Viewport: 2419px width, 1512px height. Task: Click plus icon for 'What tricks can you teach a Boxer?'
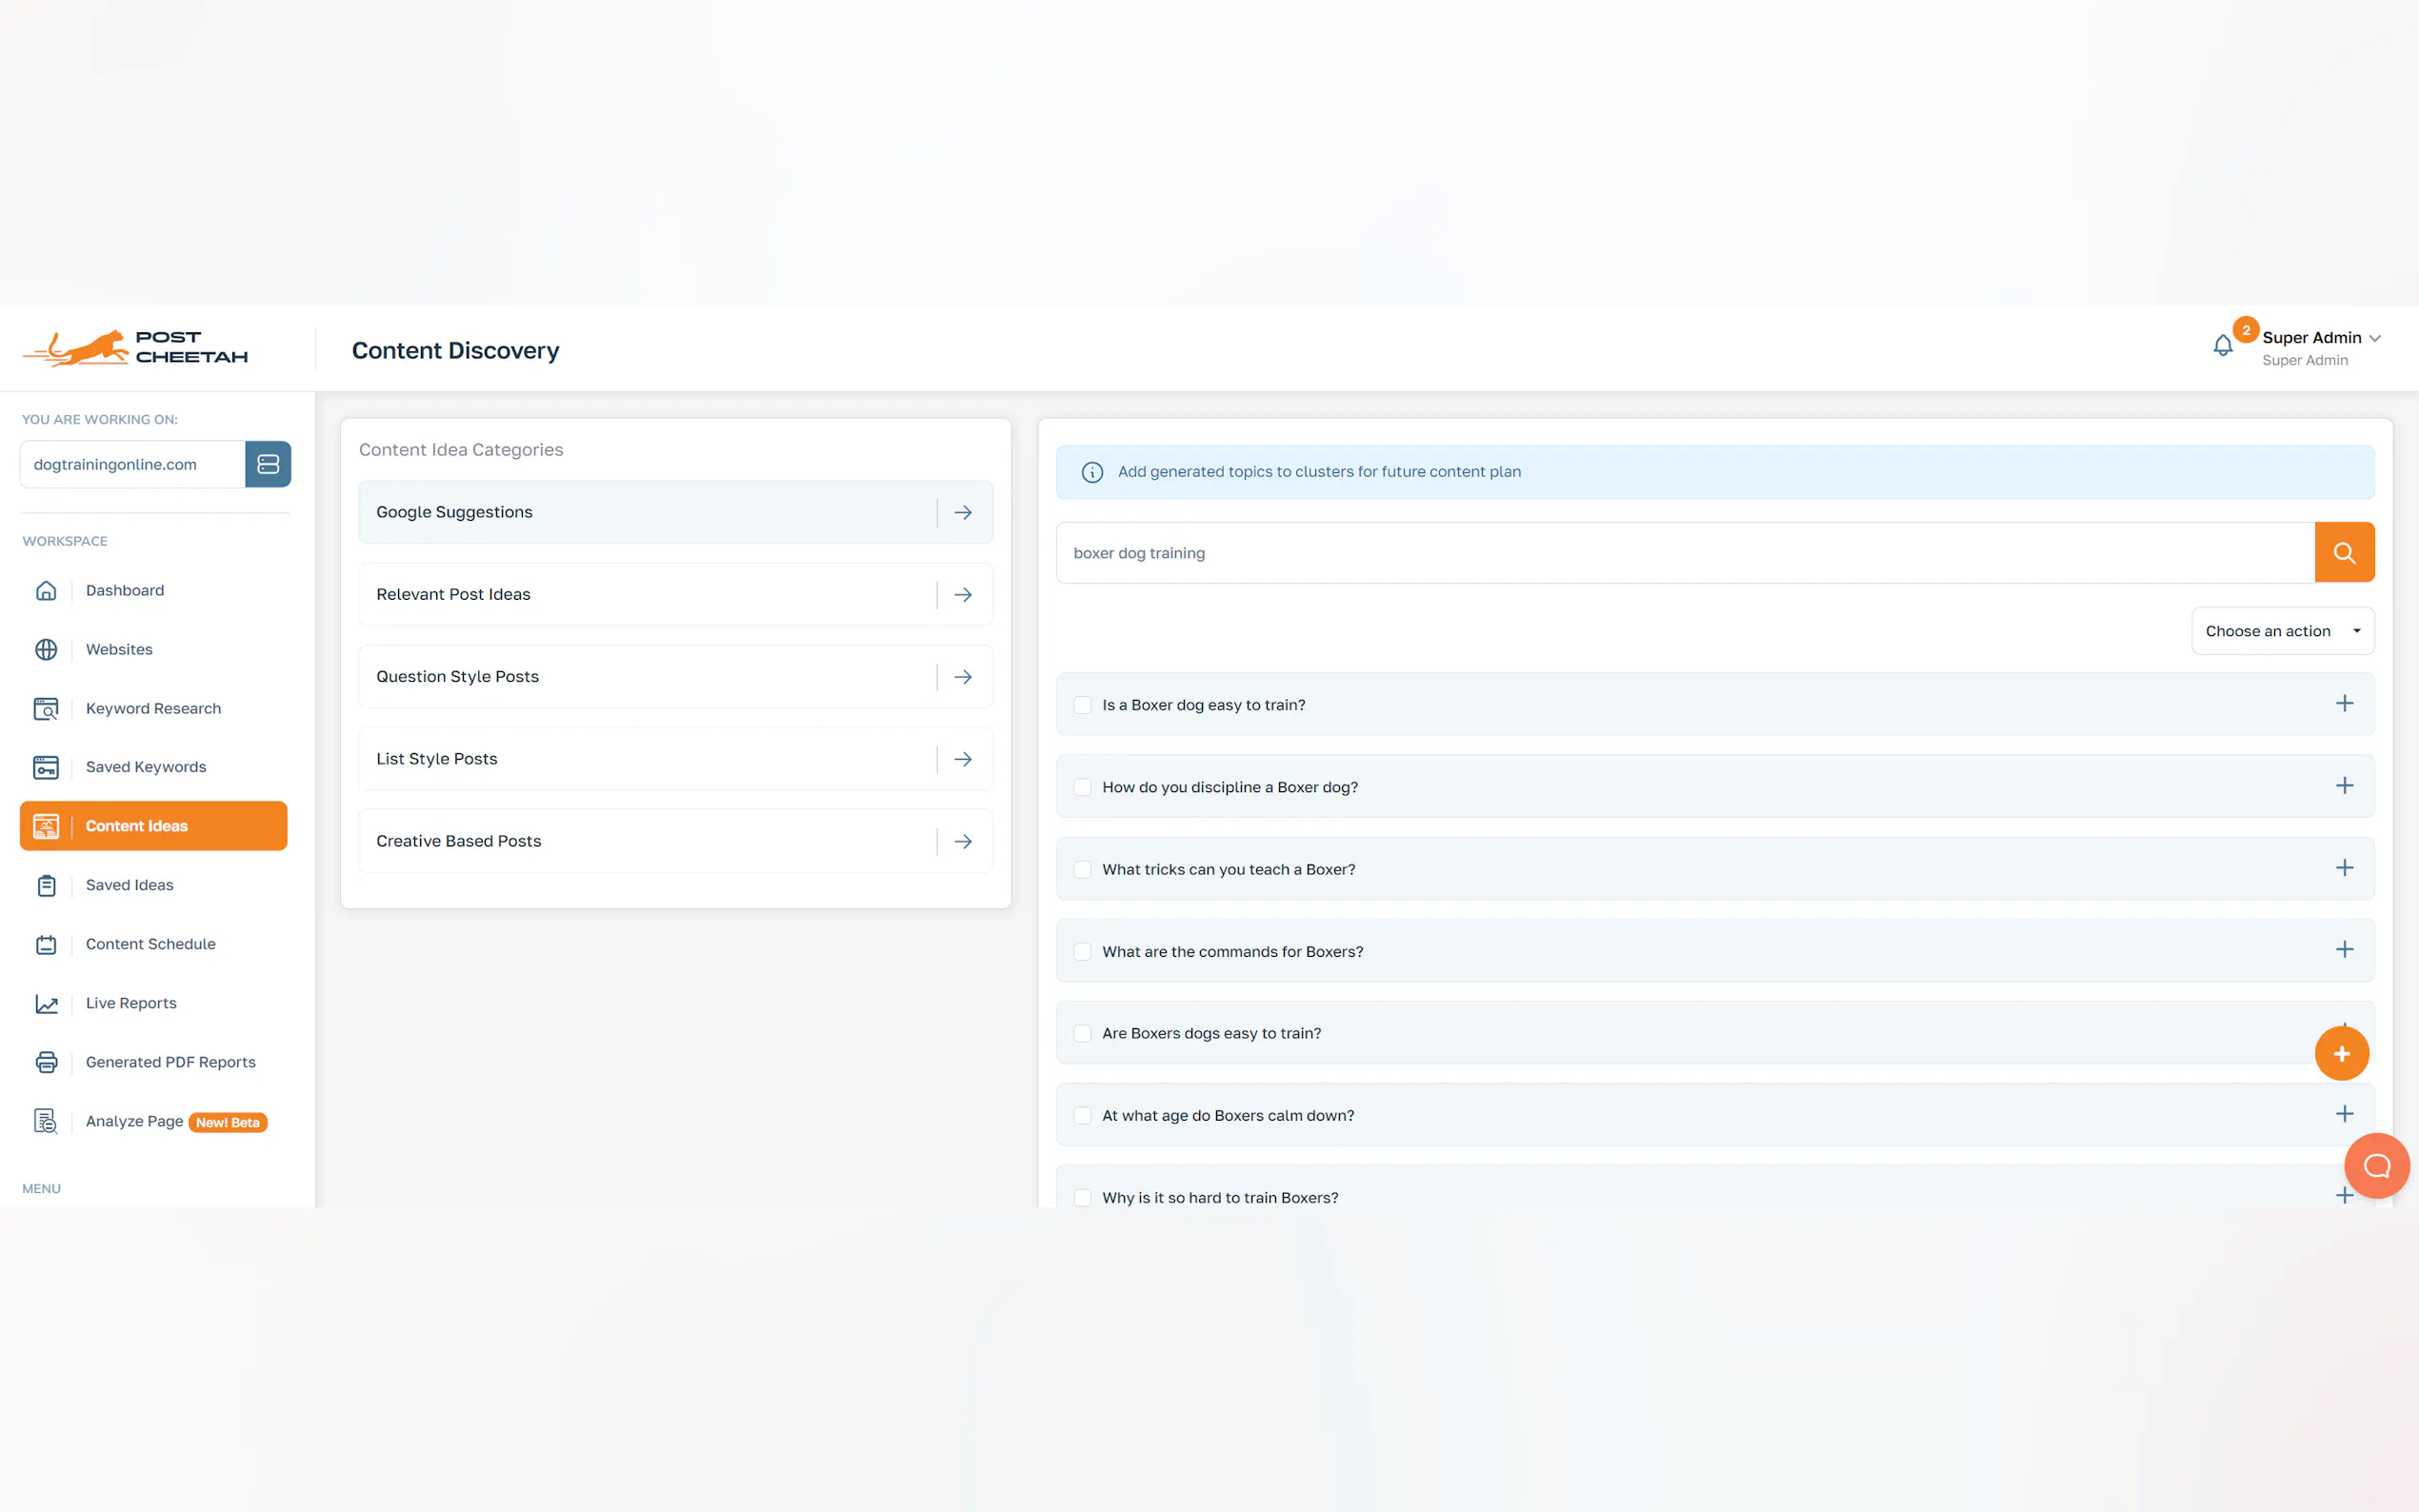[2343, 868]
